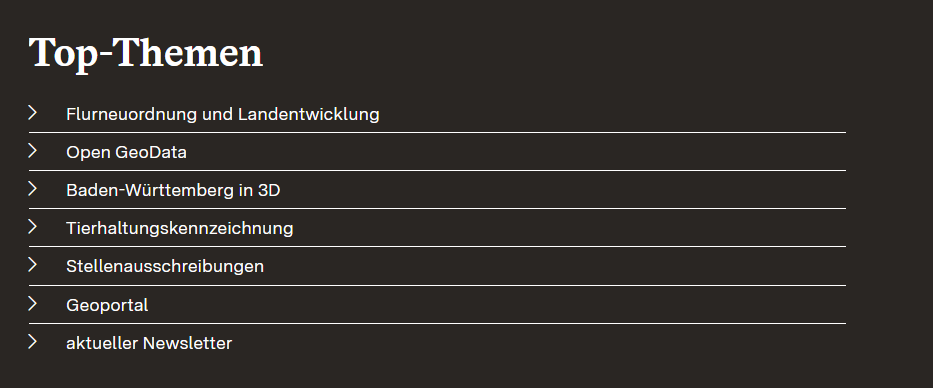Select the chevron icon for Geoportal
The image size is (933, 388).
[x=33, y=303]
